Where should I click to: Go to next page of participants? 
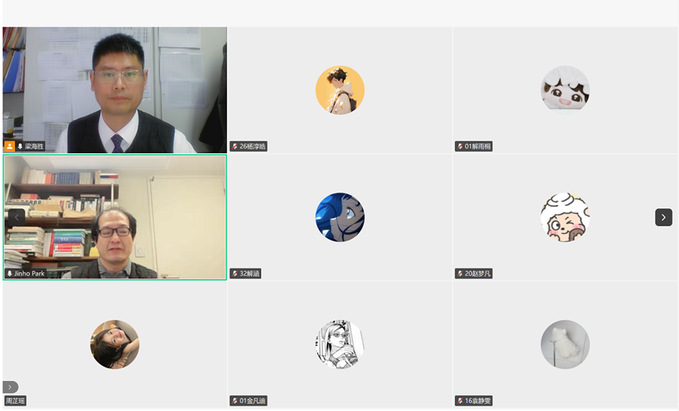[x=663, y=217]
